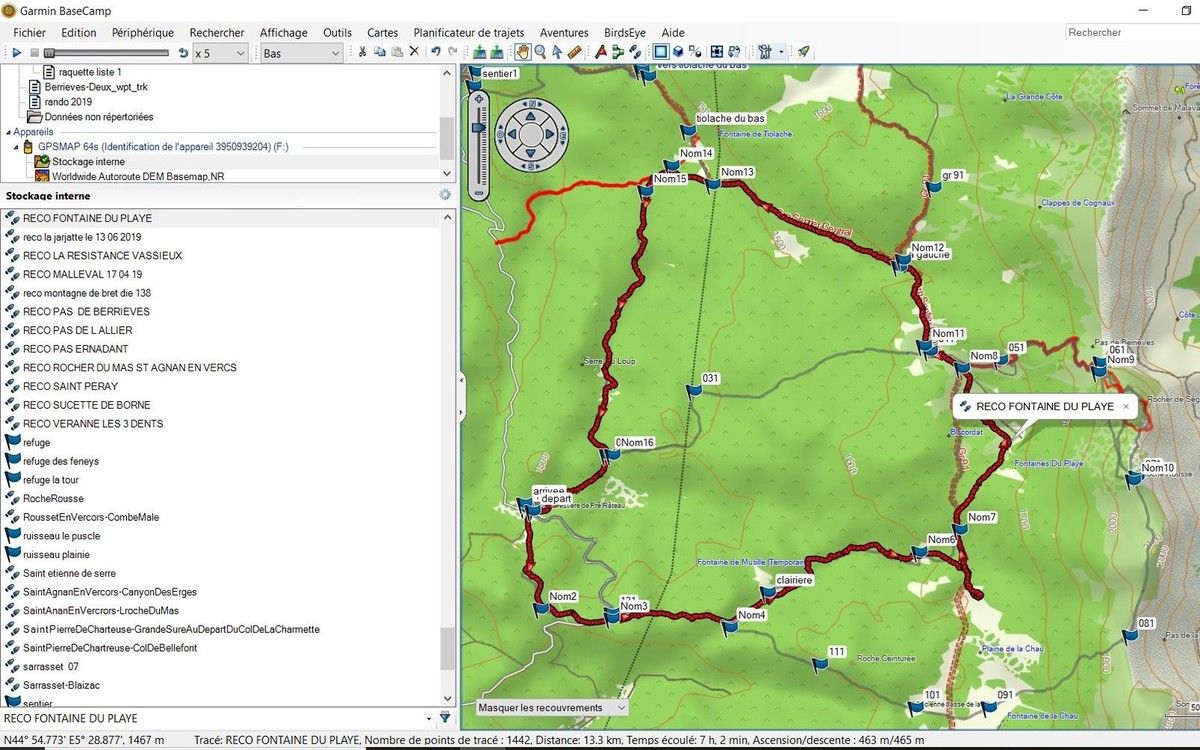Collapse the Appareils tree section
The image size is (1200, 750).
click(x=7, y=132)
